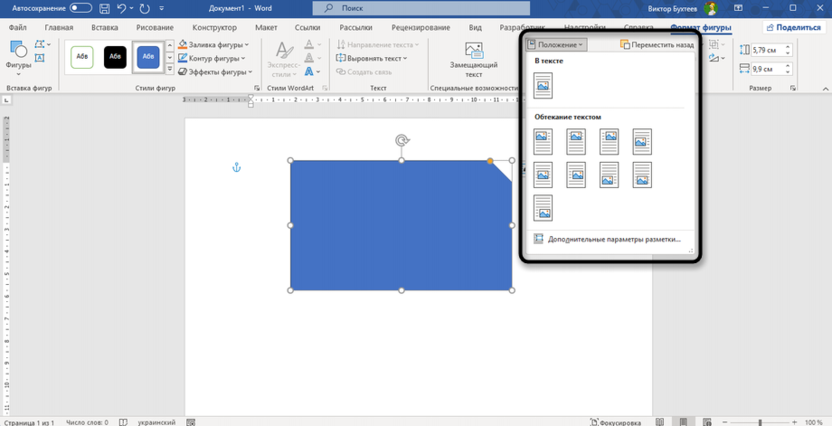Screen dimensions: 832x426
Task: Click the Поделиться share button
Action: [792, 28]
